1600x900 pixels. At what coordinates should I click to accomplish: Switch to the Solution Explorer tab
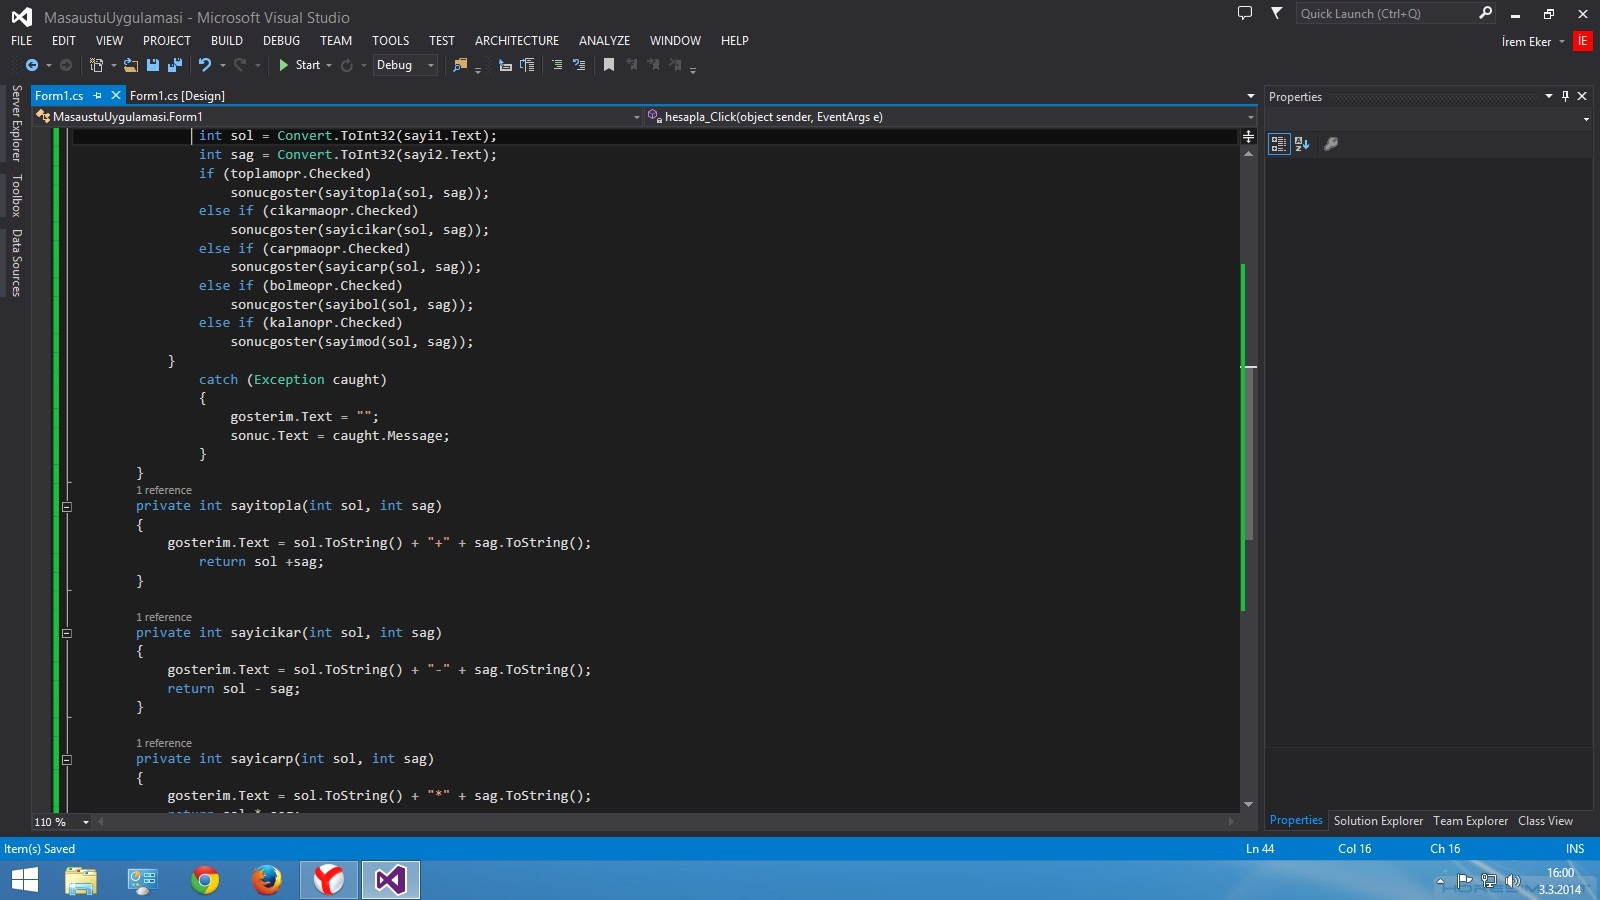(1377, 821)
